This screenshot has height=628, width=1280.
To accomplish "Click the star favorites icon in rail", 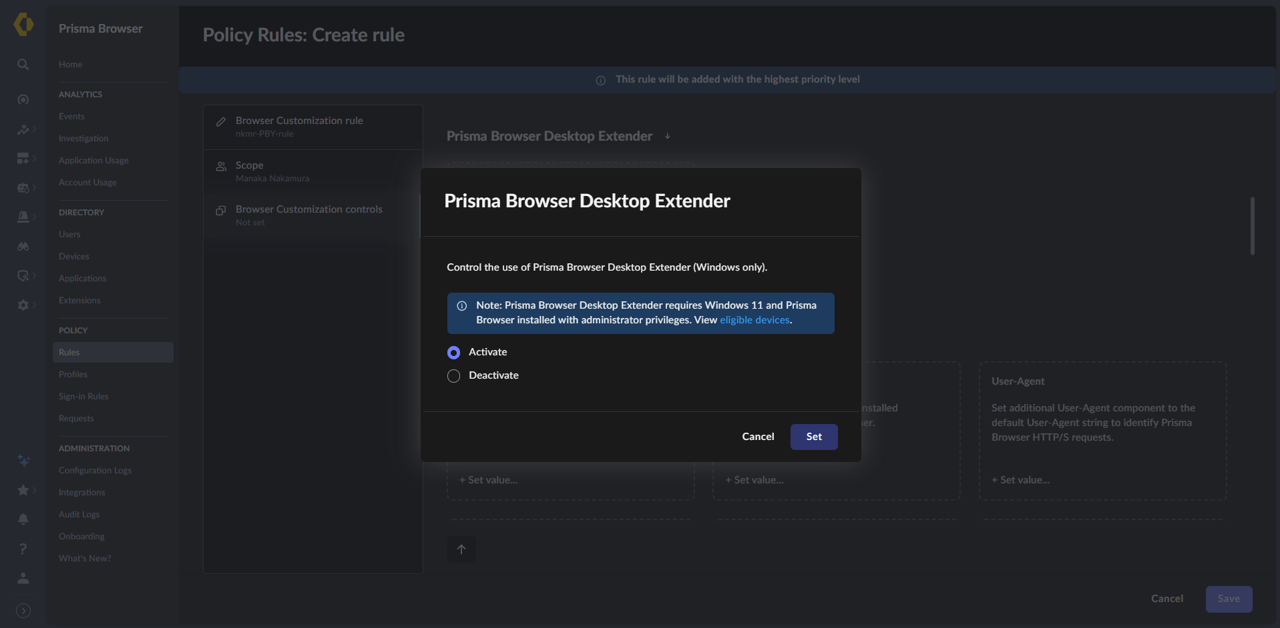I will point(23,490).
